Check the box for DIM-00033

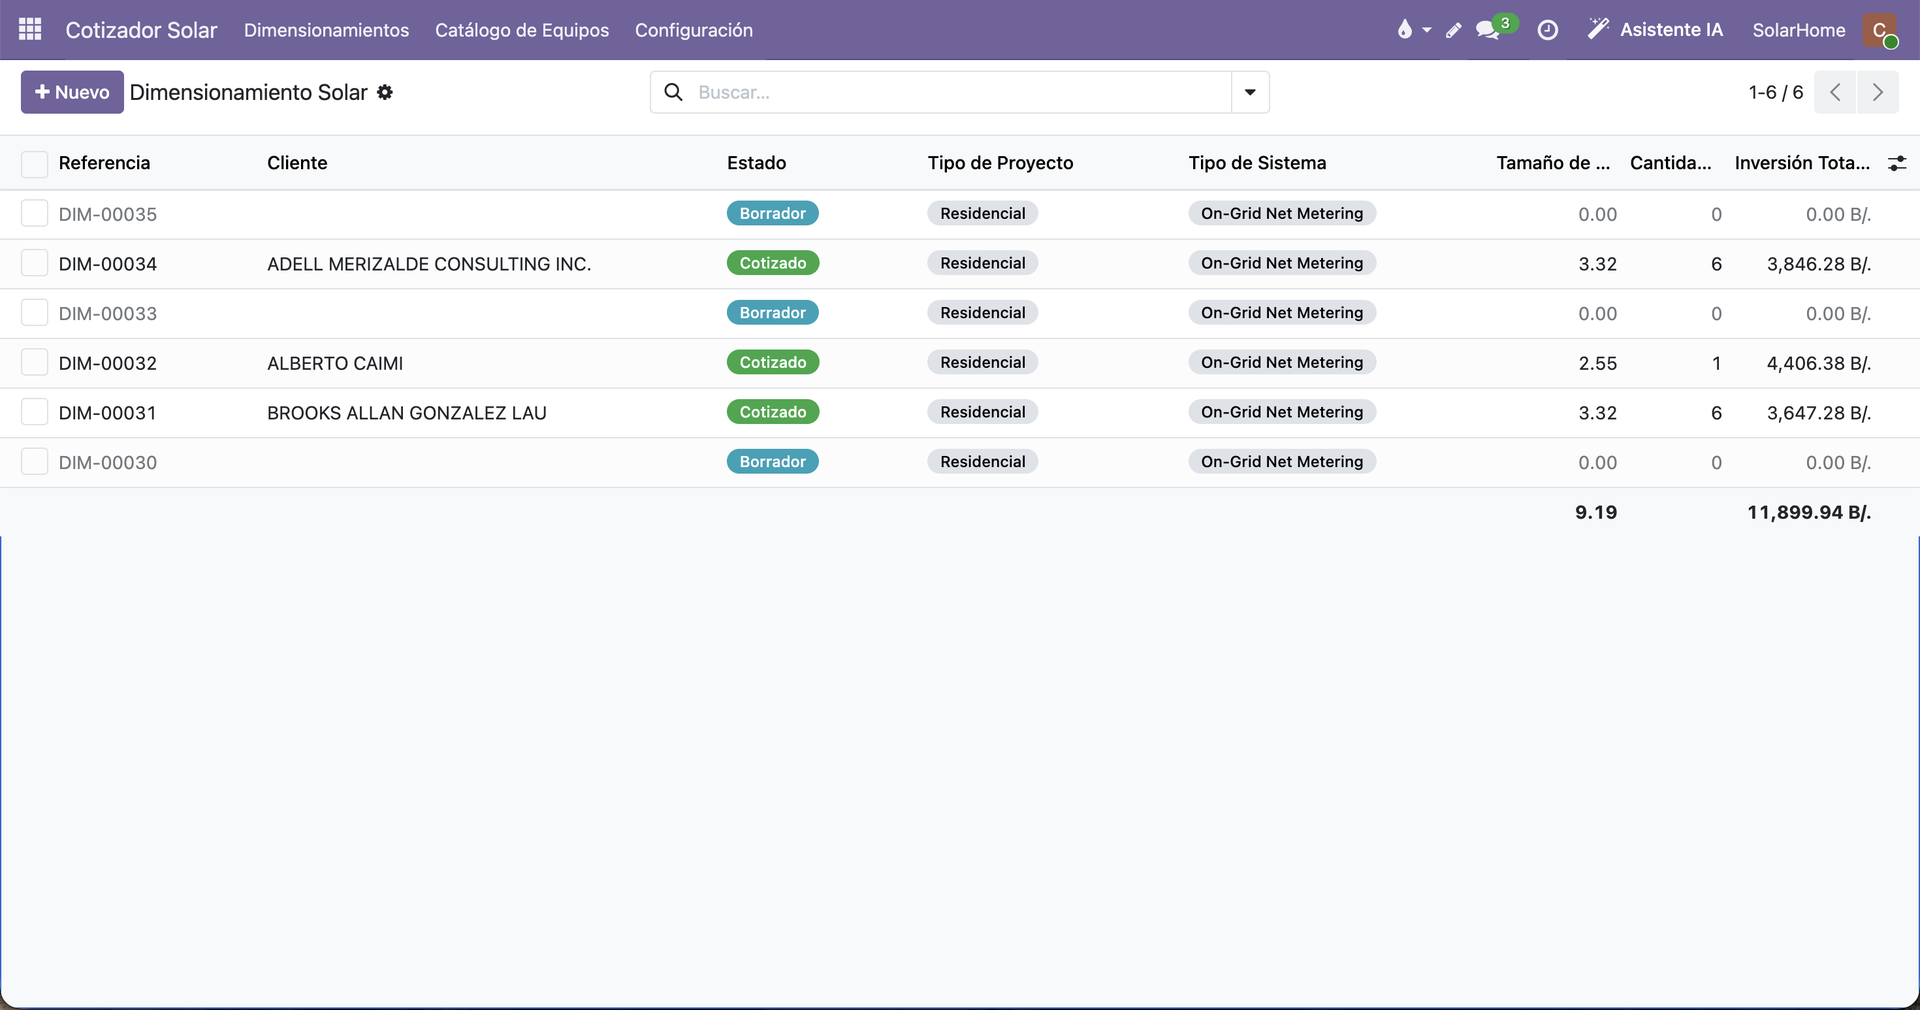34,313
